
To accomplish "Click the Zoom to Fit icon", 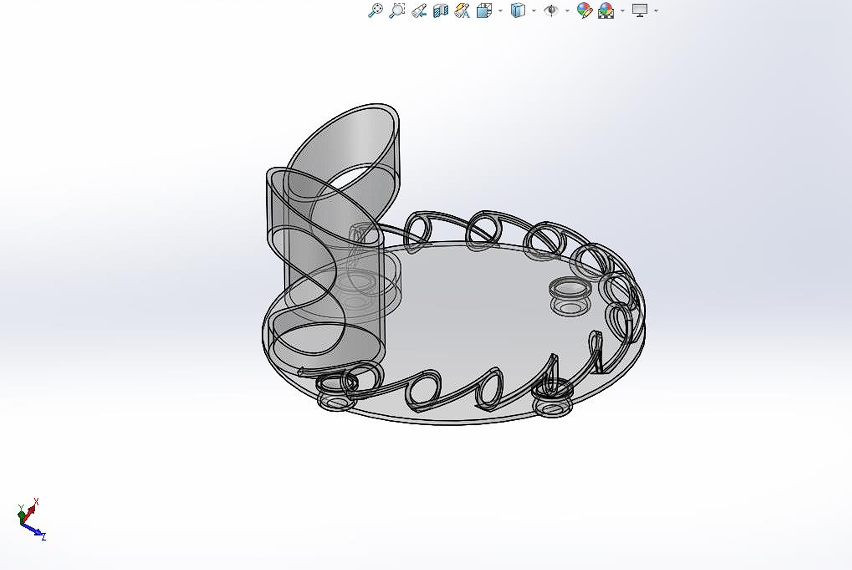I will (x=375, y=10).
